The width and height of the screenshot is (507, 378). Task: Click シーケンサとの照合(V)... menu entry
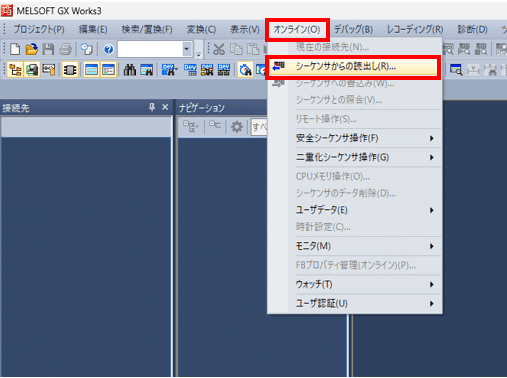coord(355,100)
